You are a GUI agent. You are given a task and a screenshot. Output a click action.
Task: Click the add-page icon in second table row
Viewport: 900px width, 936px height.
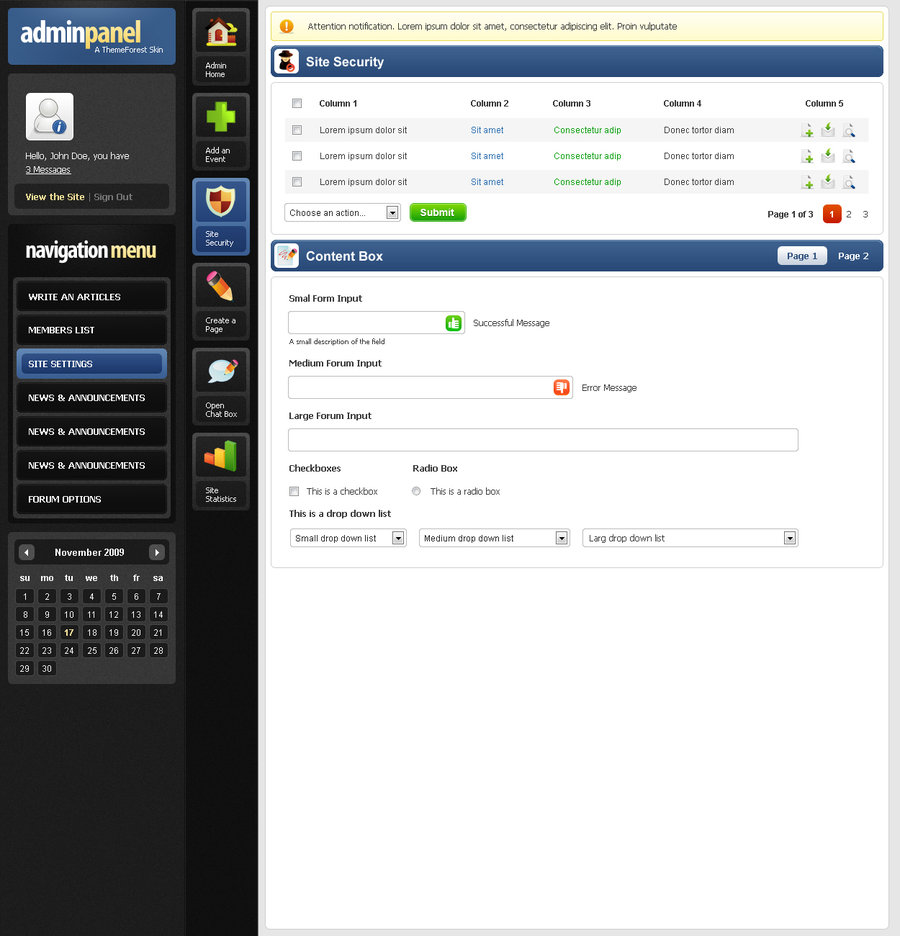(807, 156)
